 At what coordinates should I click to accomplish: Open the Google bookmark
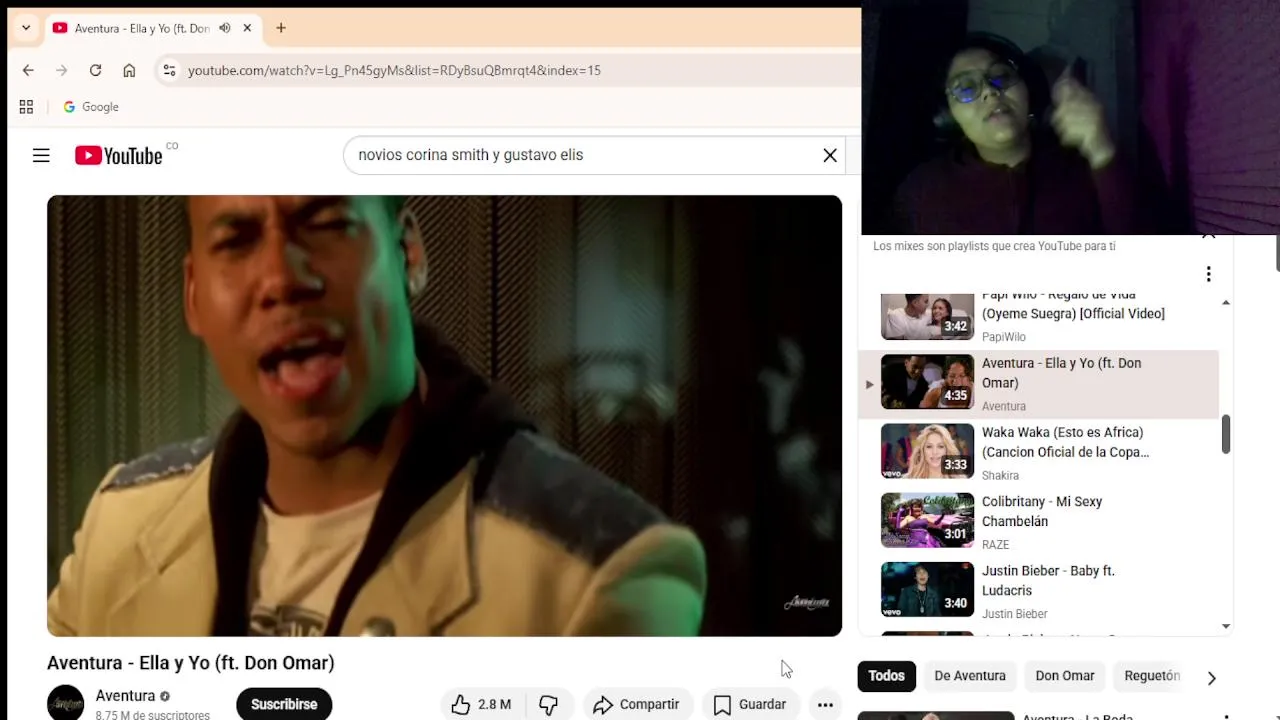91,107
